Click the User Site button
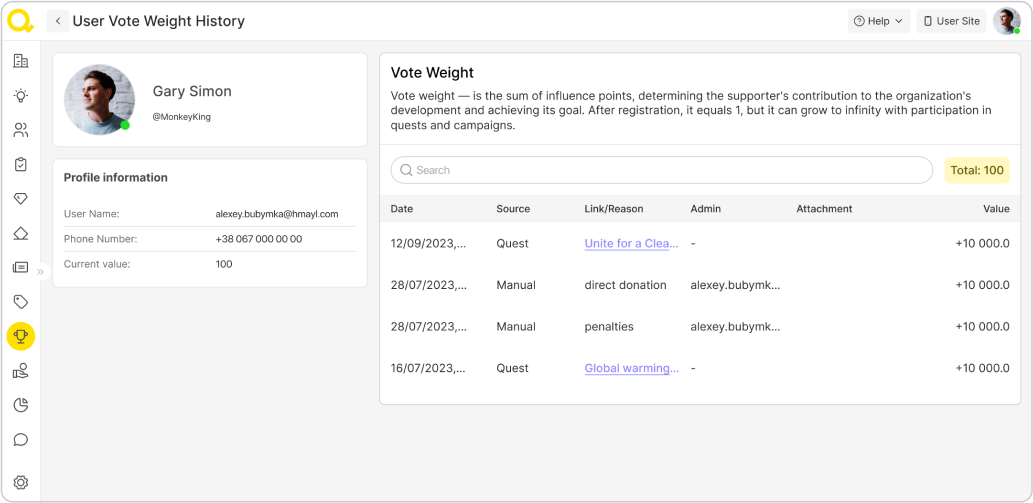Viewport: 1033px width, 503px height. point(951,21)
